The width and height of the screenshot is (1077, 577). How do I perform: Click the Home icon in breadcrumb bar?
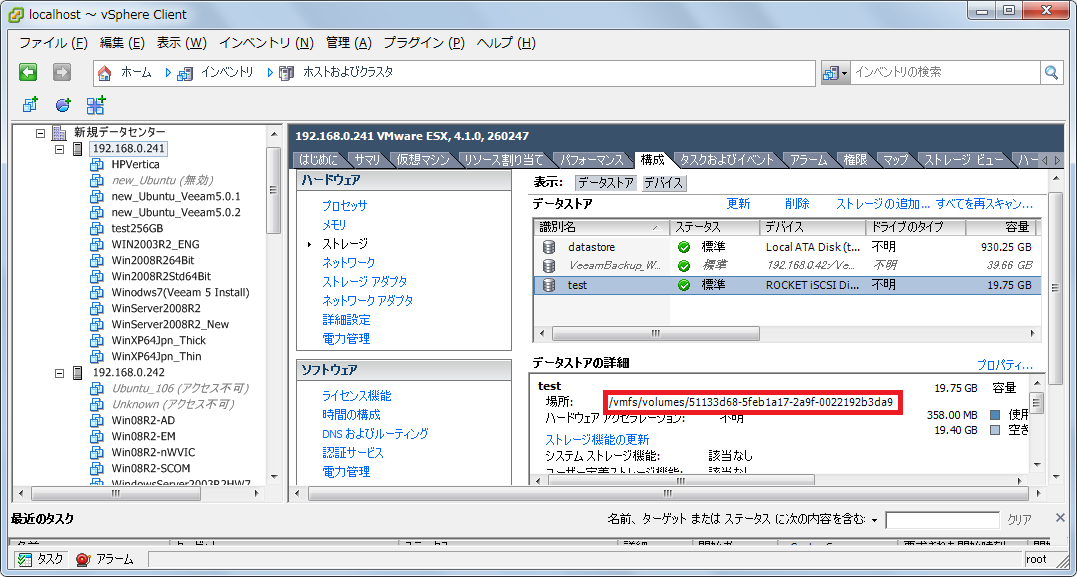(x=104, y=72)
